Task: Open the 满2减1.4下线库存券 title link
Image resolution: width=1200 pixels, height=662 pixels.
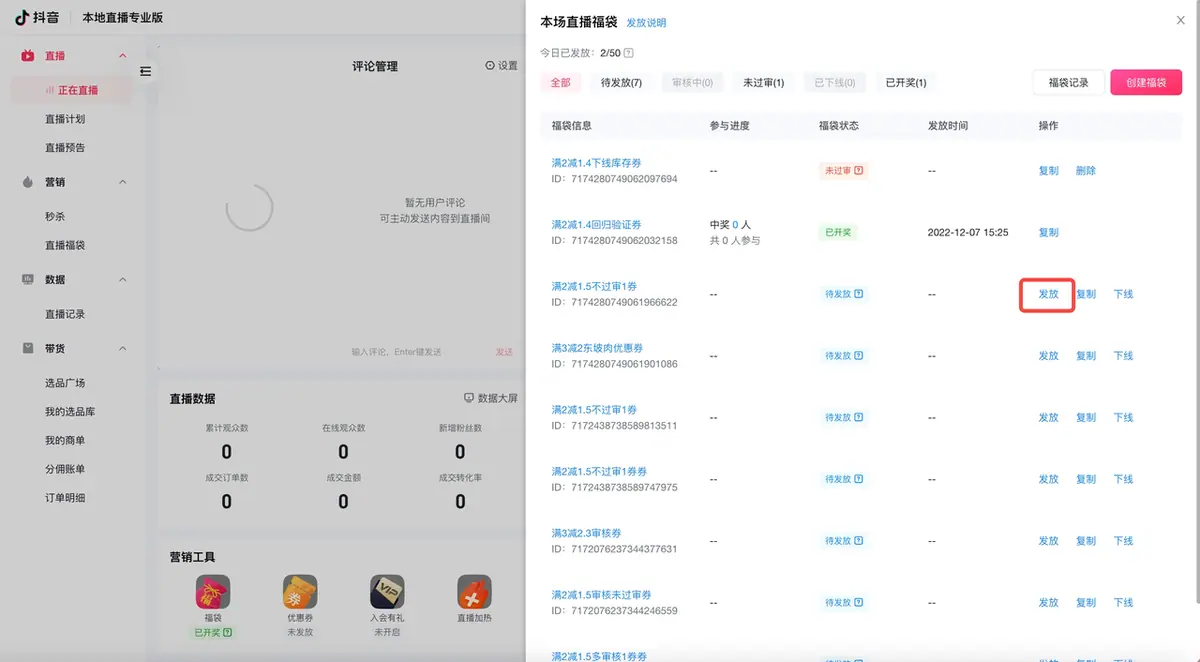Action: tap(597, 163)
